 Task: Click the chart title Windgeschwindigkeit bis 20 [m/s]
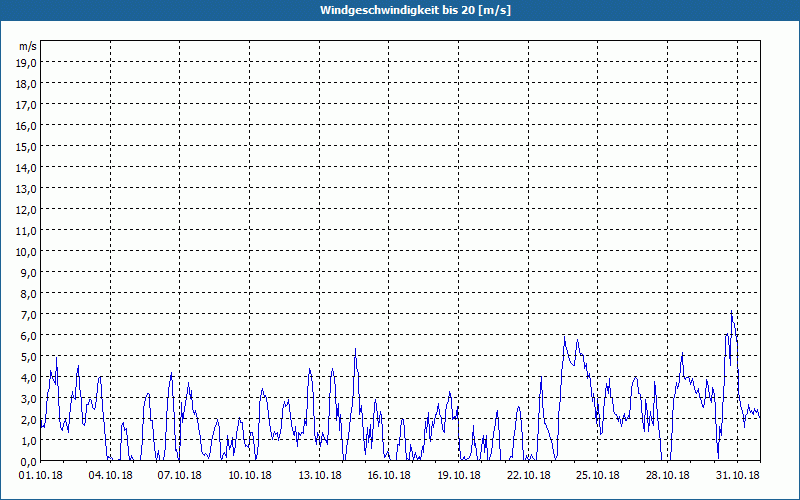pos(415,10)
